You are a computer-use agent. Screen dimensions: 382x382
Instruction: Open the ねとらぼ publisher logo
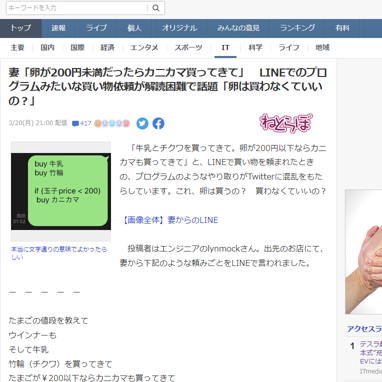click(x=286, y=123)
